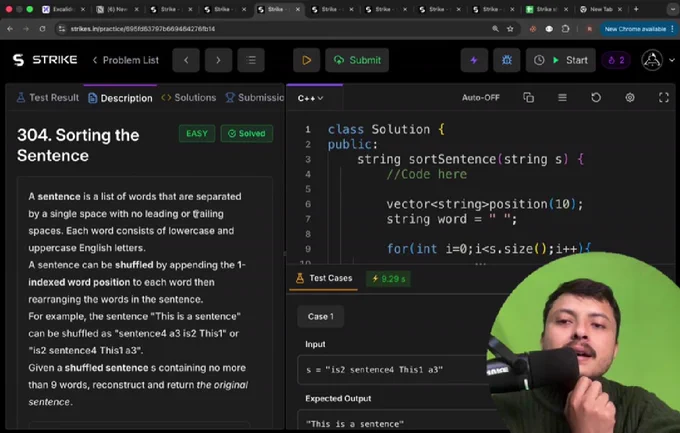The width and height of the screenshot is (680, 433).
Task: Open the tab search dropdown arrow
Action: click(673, 9)
